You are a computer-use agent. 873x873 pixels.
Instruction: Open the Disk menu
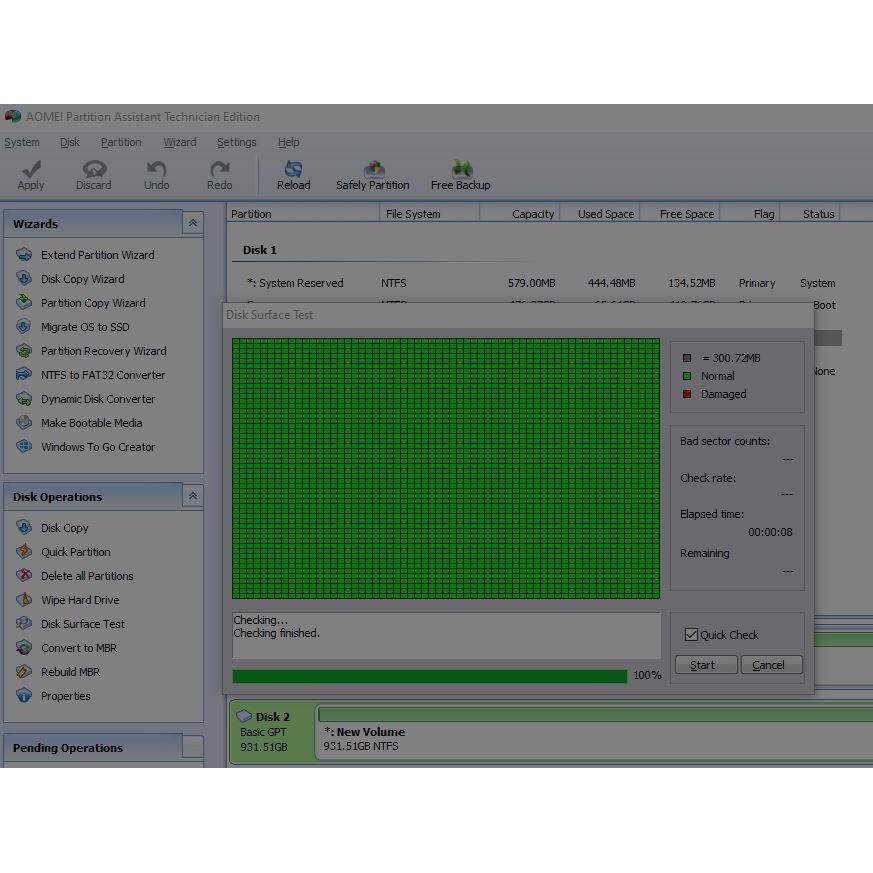tap(70, 142)
